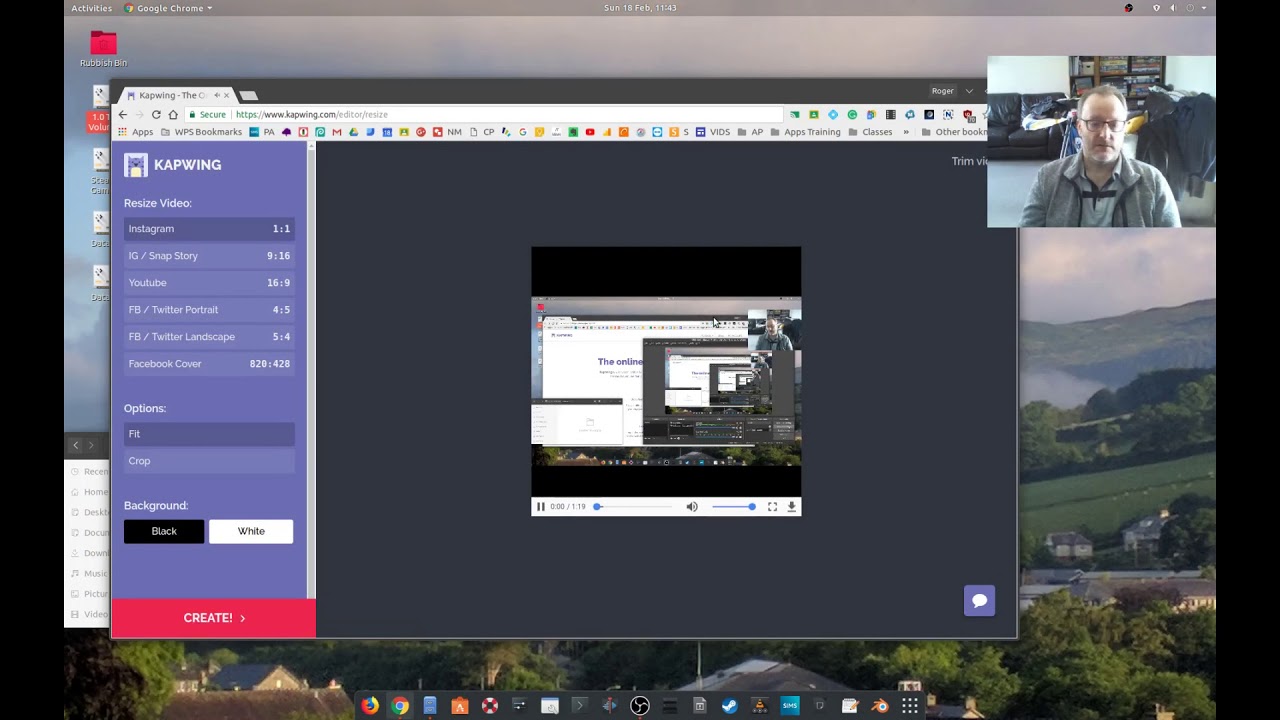
Task: Show all applications grid in the dock
Action: (x=910, y=706)
